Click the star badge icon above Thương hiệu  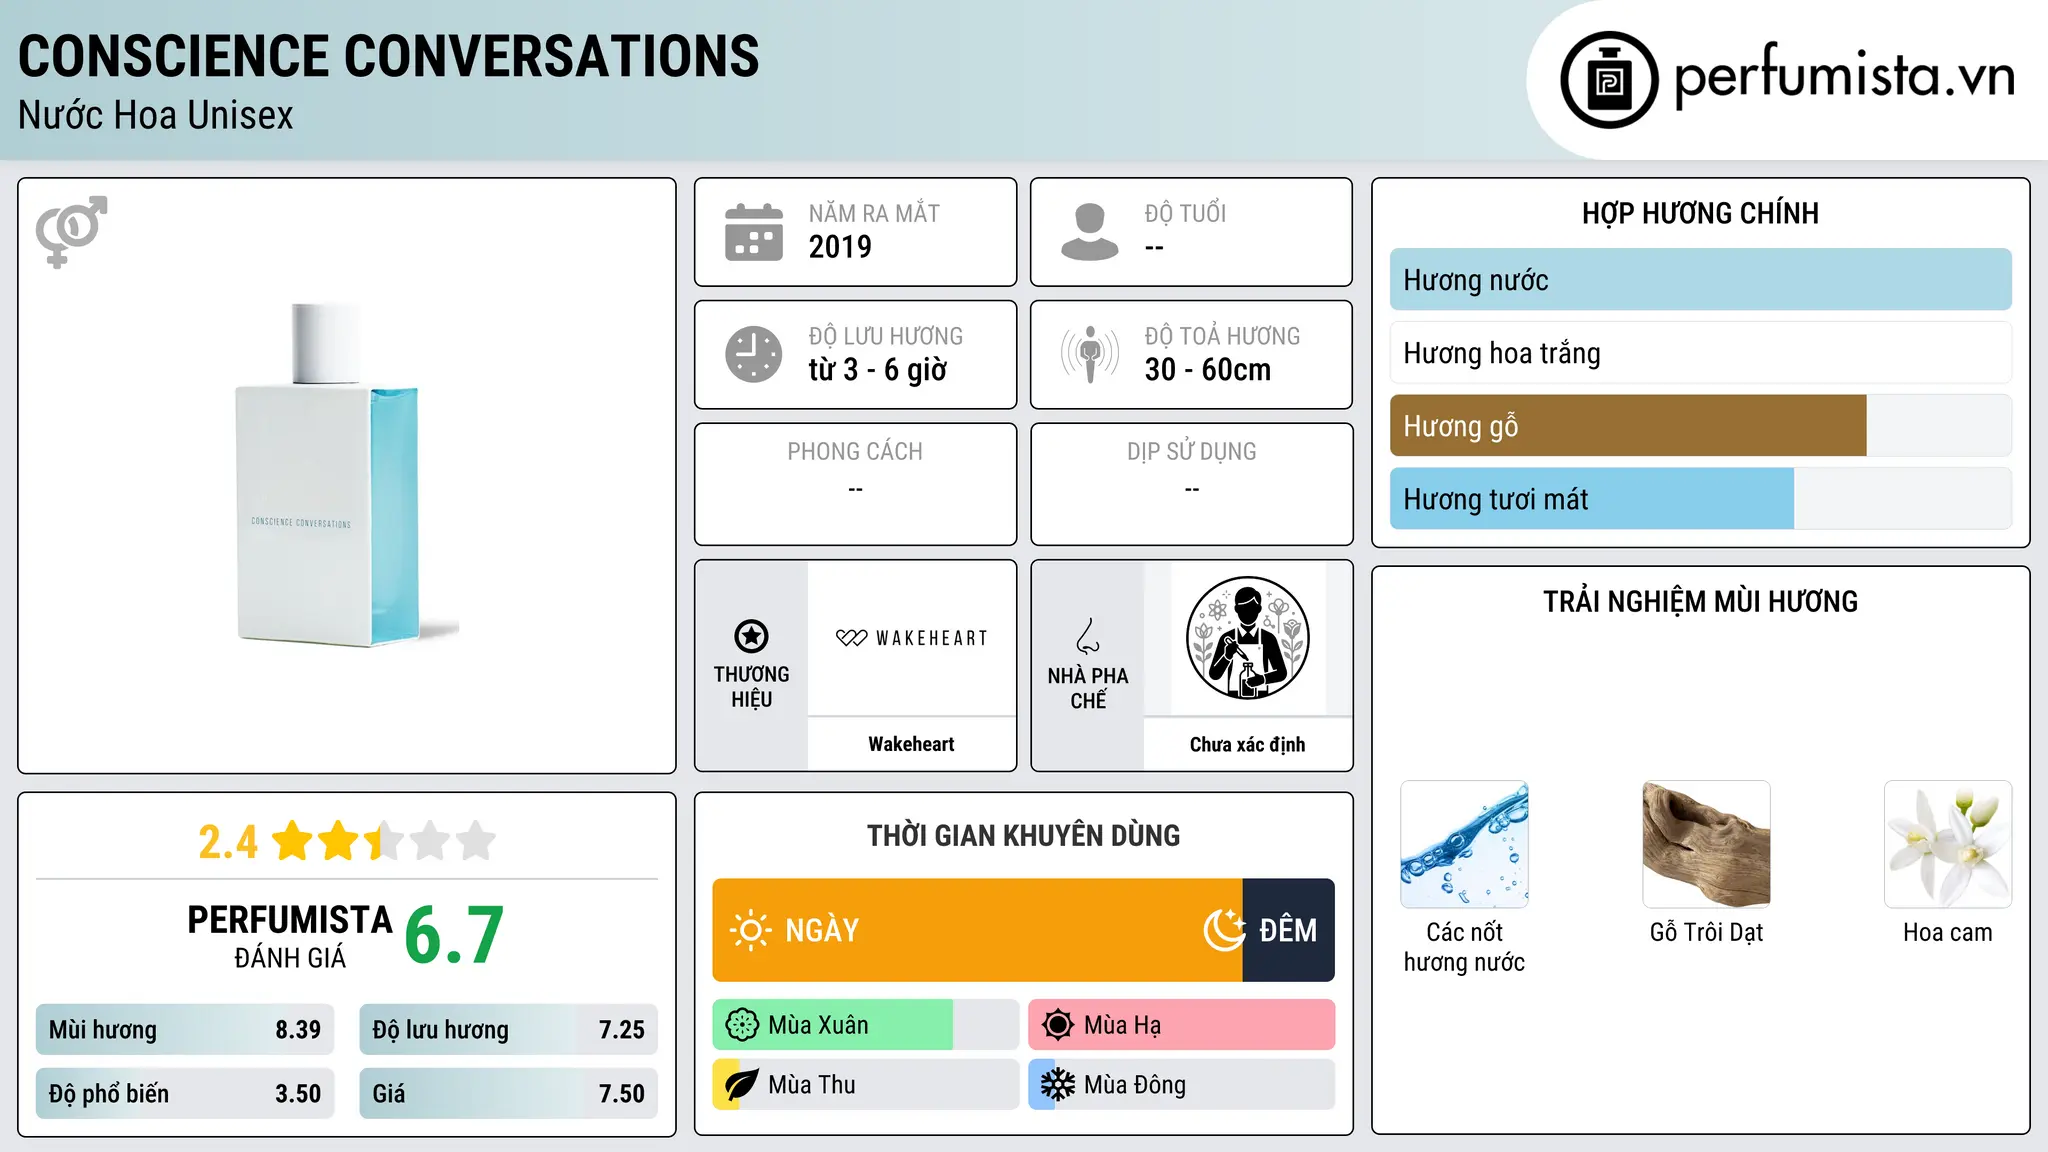[x=751, y=636]
